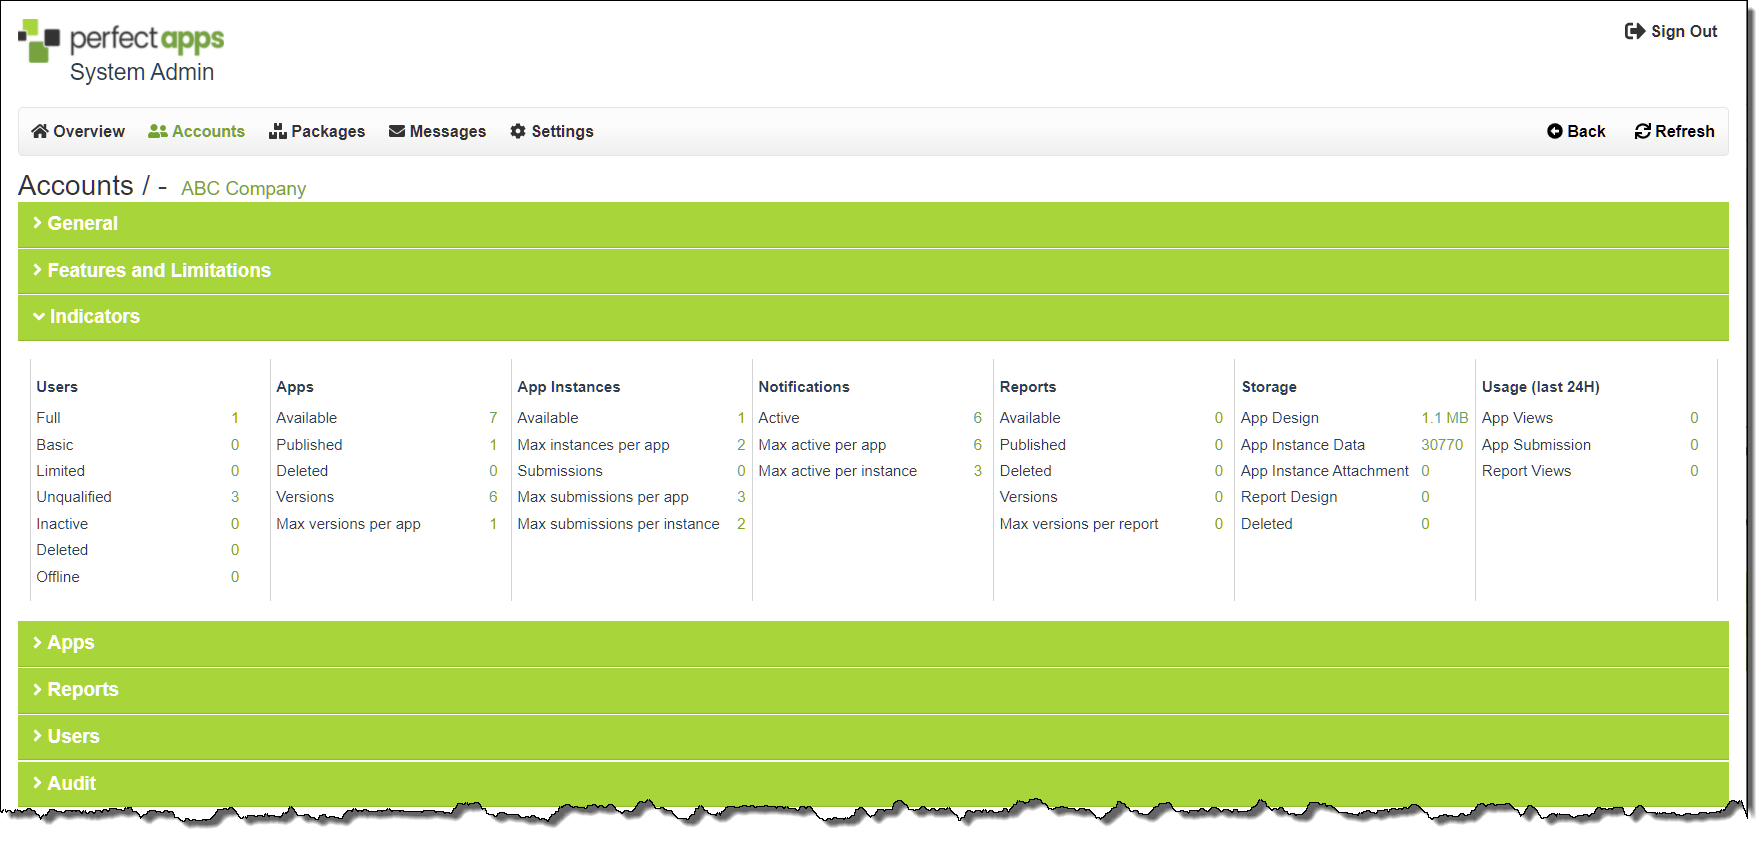Click the Settings gear icon
Screen dimensions: 1763x845
[x=518, y=131]
